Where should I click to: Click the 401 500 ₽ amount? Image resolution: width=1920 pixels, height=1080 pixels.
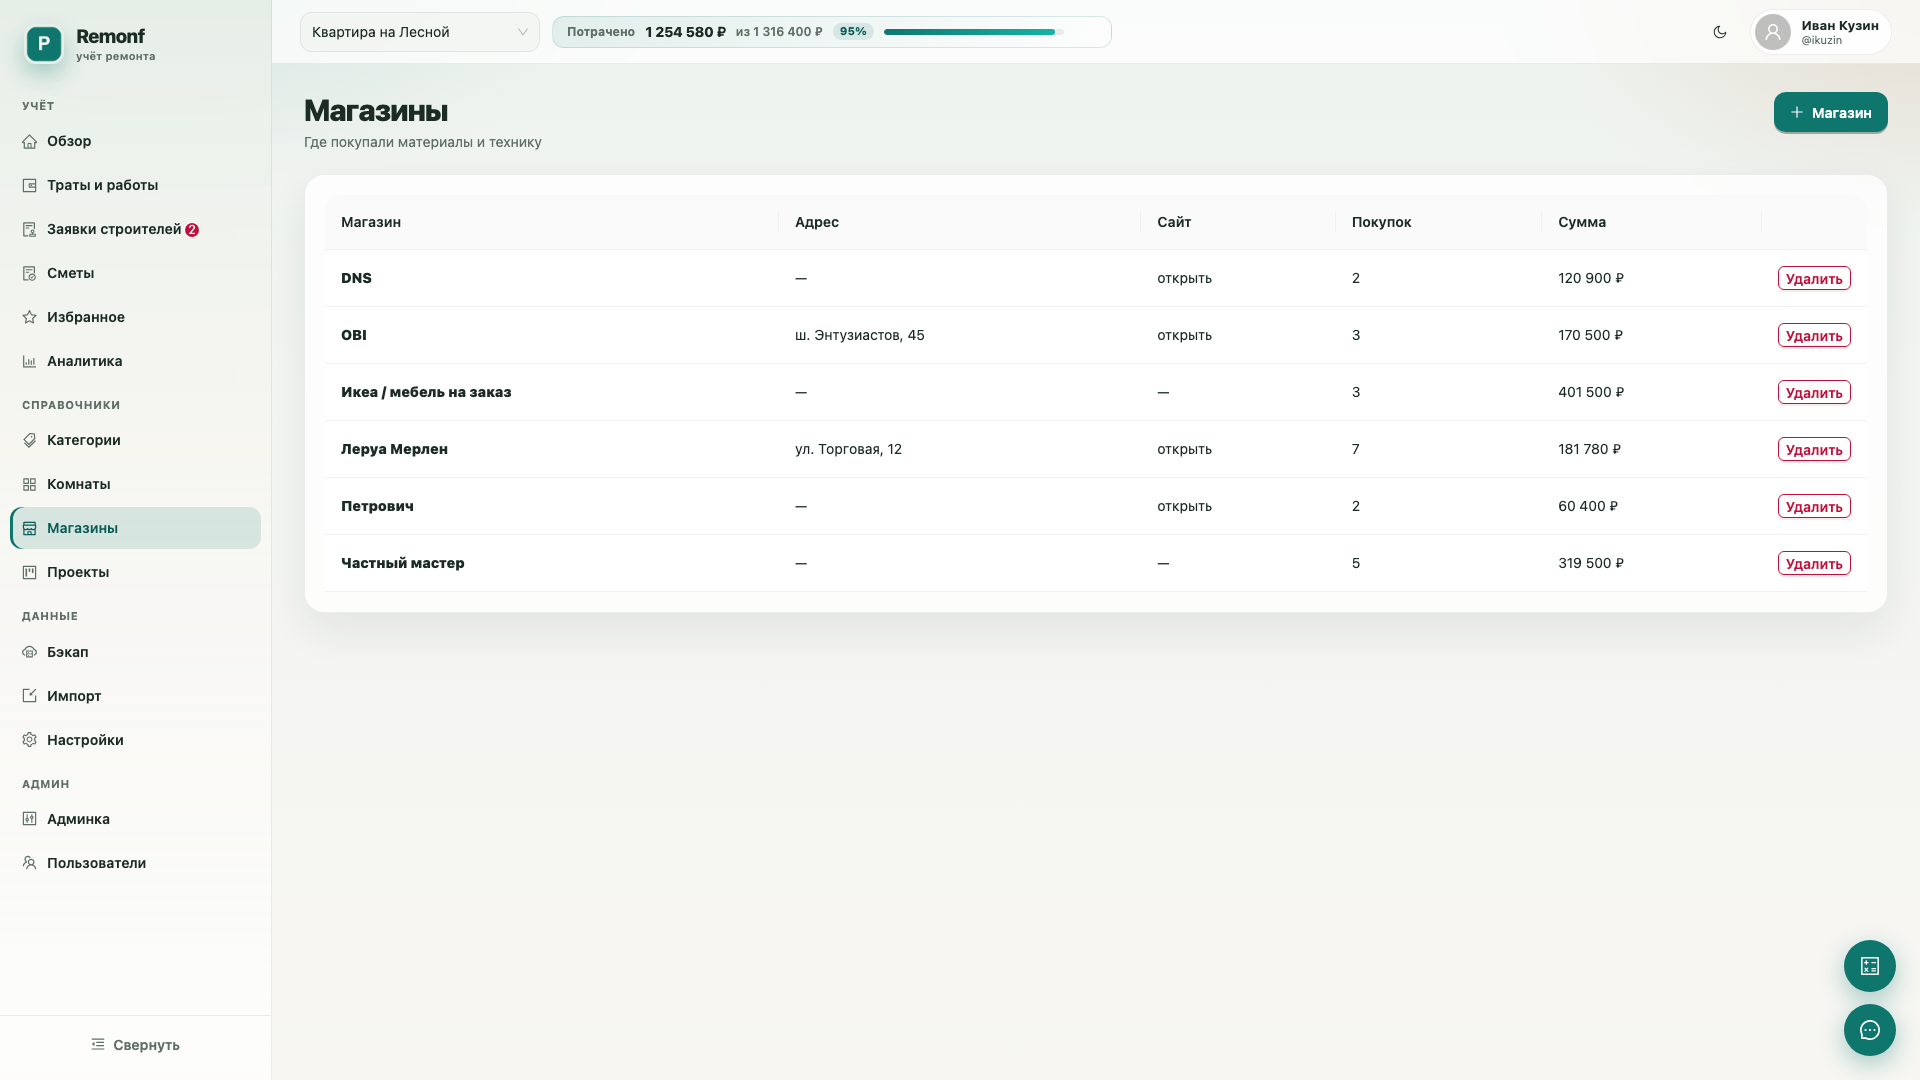(x=1591, y=392)
